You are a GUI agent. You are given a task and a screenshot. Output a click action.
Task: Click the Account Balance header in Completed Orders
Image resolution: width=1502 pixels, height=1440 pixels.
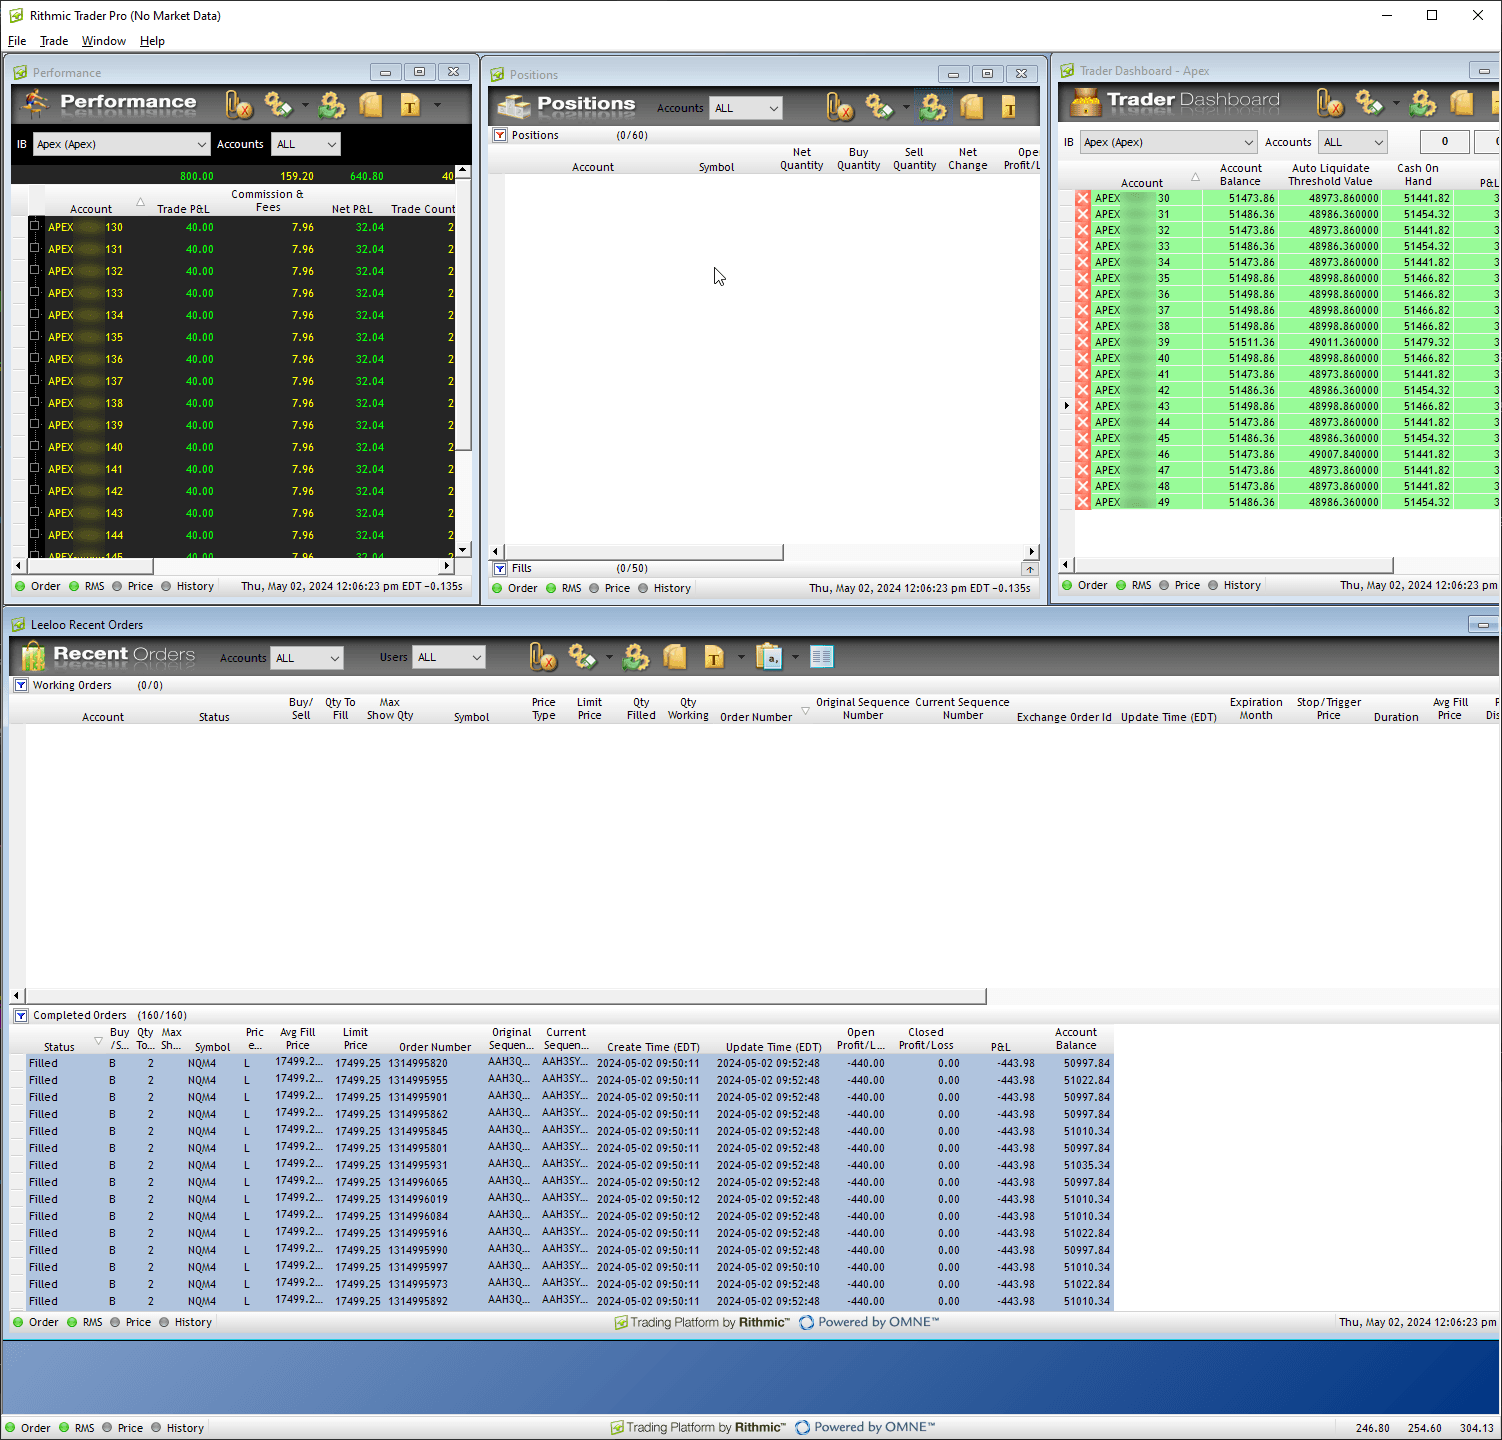click(1076, 1039)
